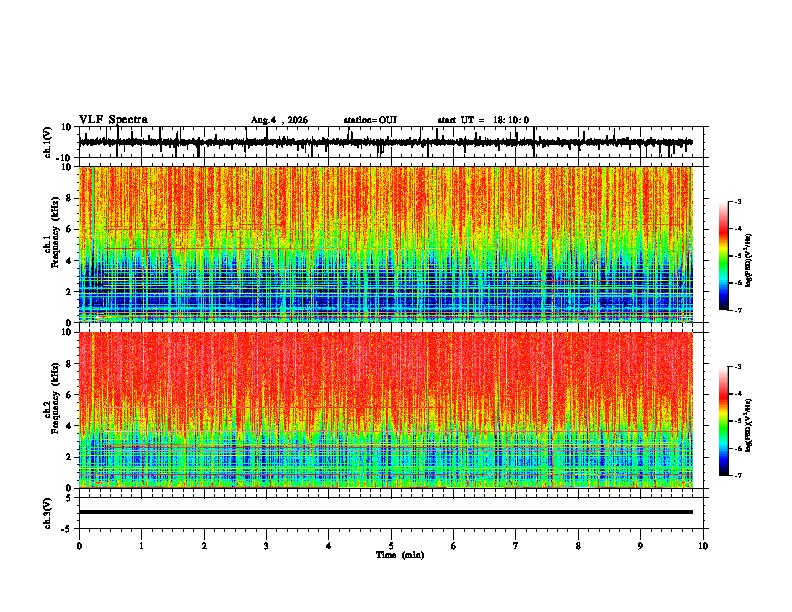
Task: Click the ch.1 color bar log(PSD) unit label
Action: point(749,260)
